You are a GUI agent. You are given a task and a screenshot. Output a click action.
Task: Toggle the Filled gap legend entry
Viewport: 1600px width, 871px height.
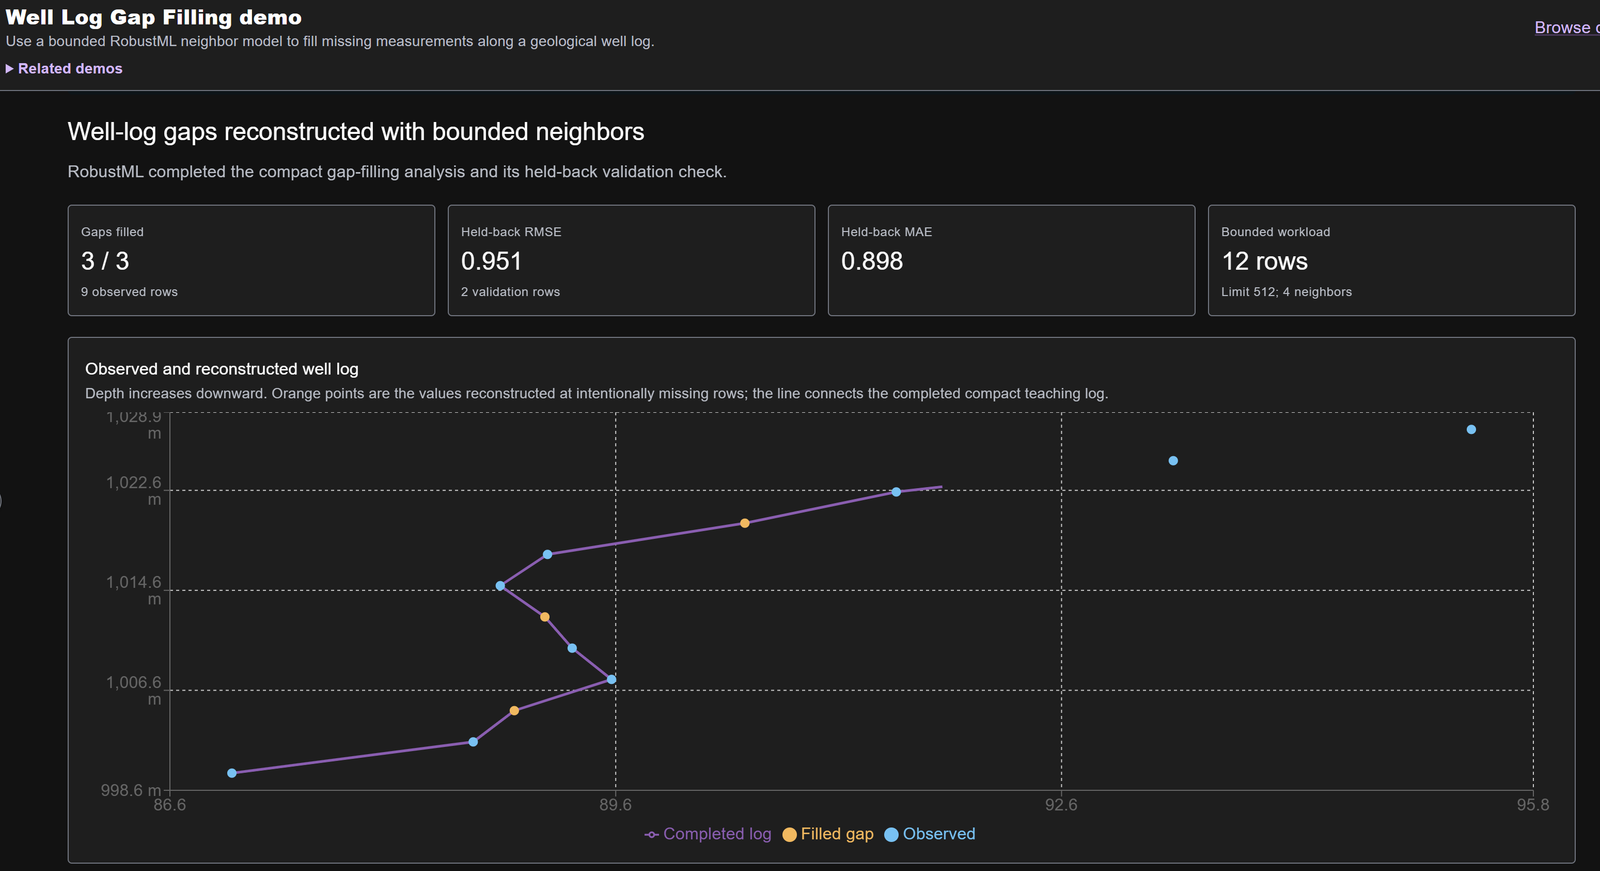click(828, 834)
